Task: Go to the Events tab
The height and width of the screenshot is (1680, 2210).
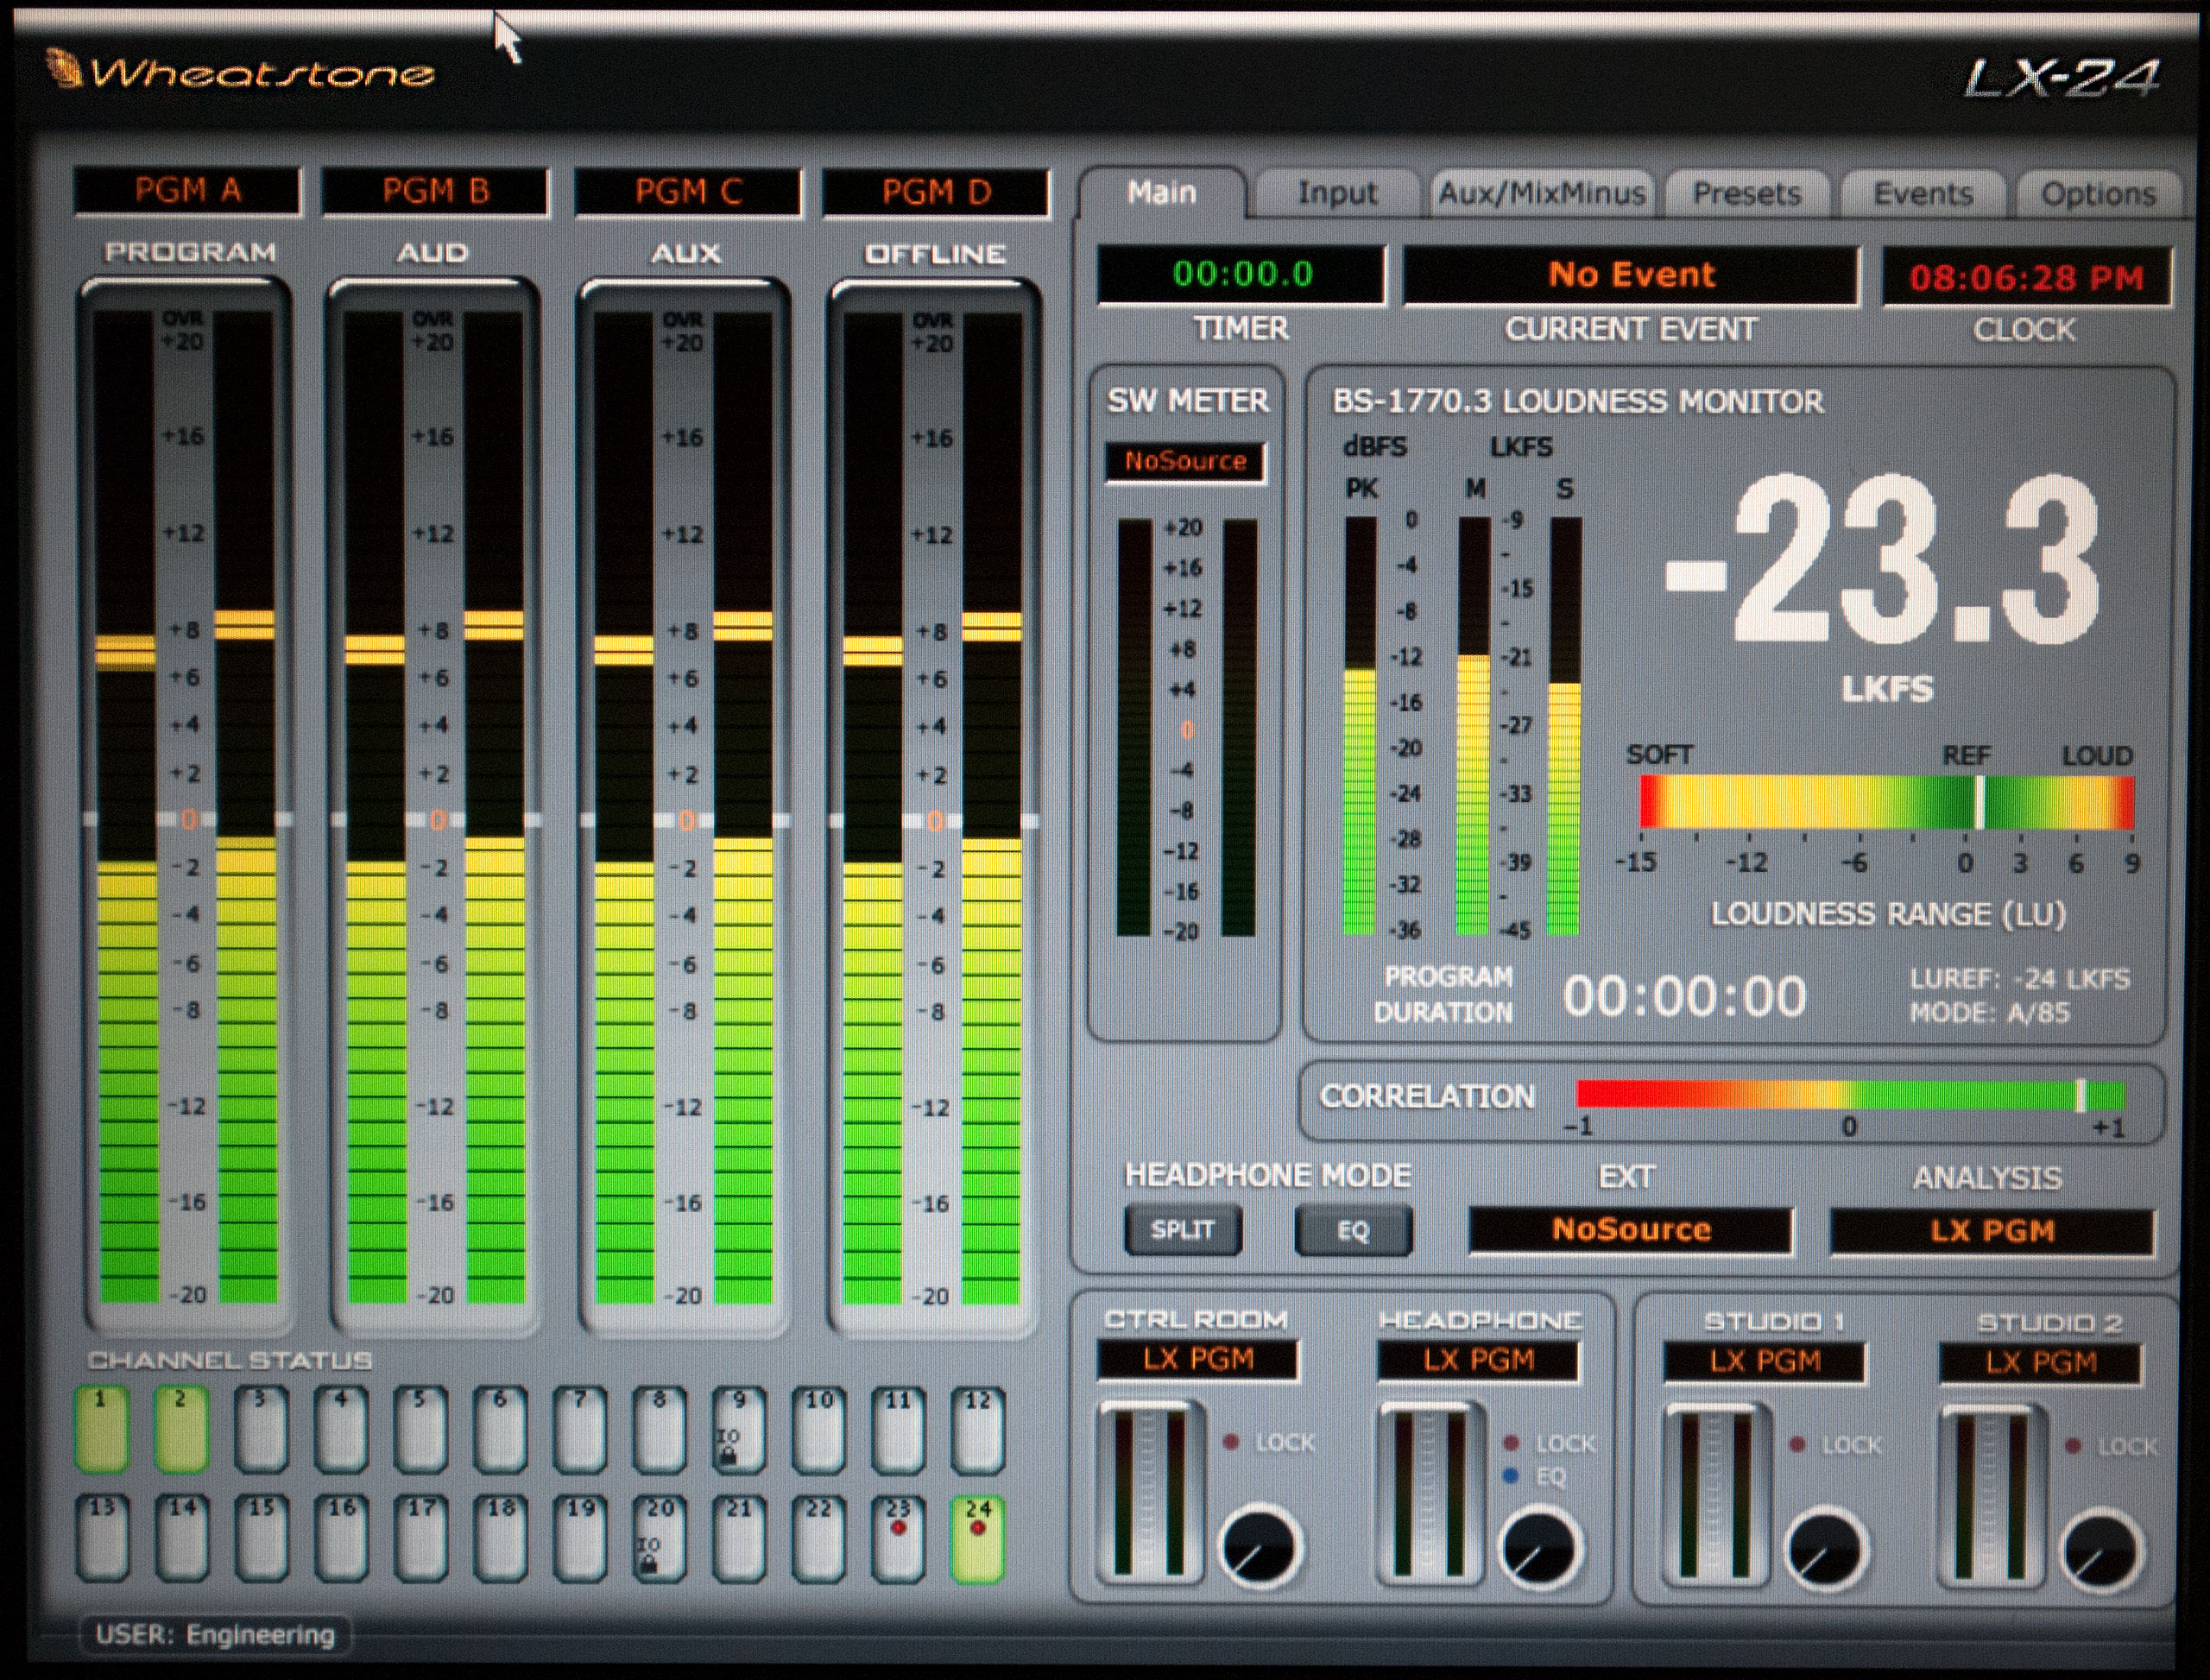Action: point(1923,193)
